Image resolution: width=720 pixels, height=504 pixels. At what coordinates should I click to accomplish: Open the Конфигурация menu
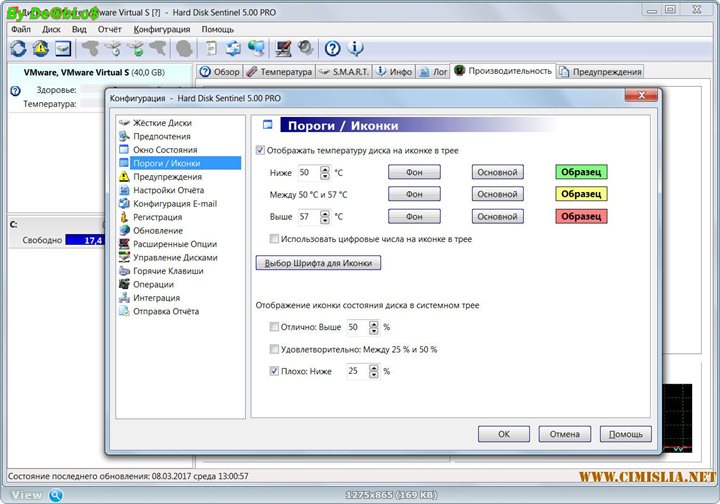pos(161,29)
